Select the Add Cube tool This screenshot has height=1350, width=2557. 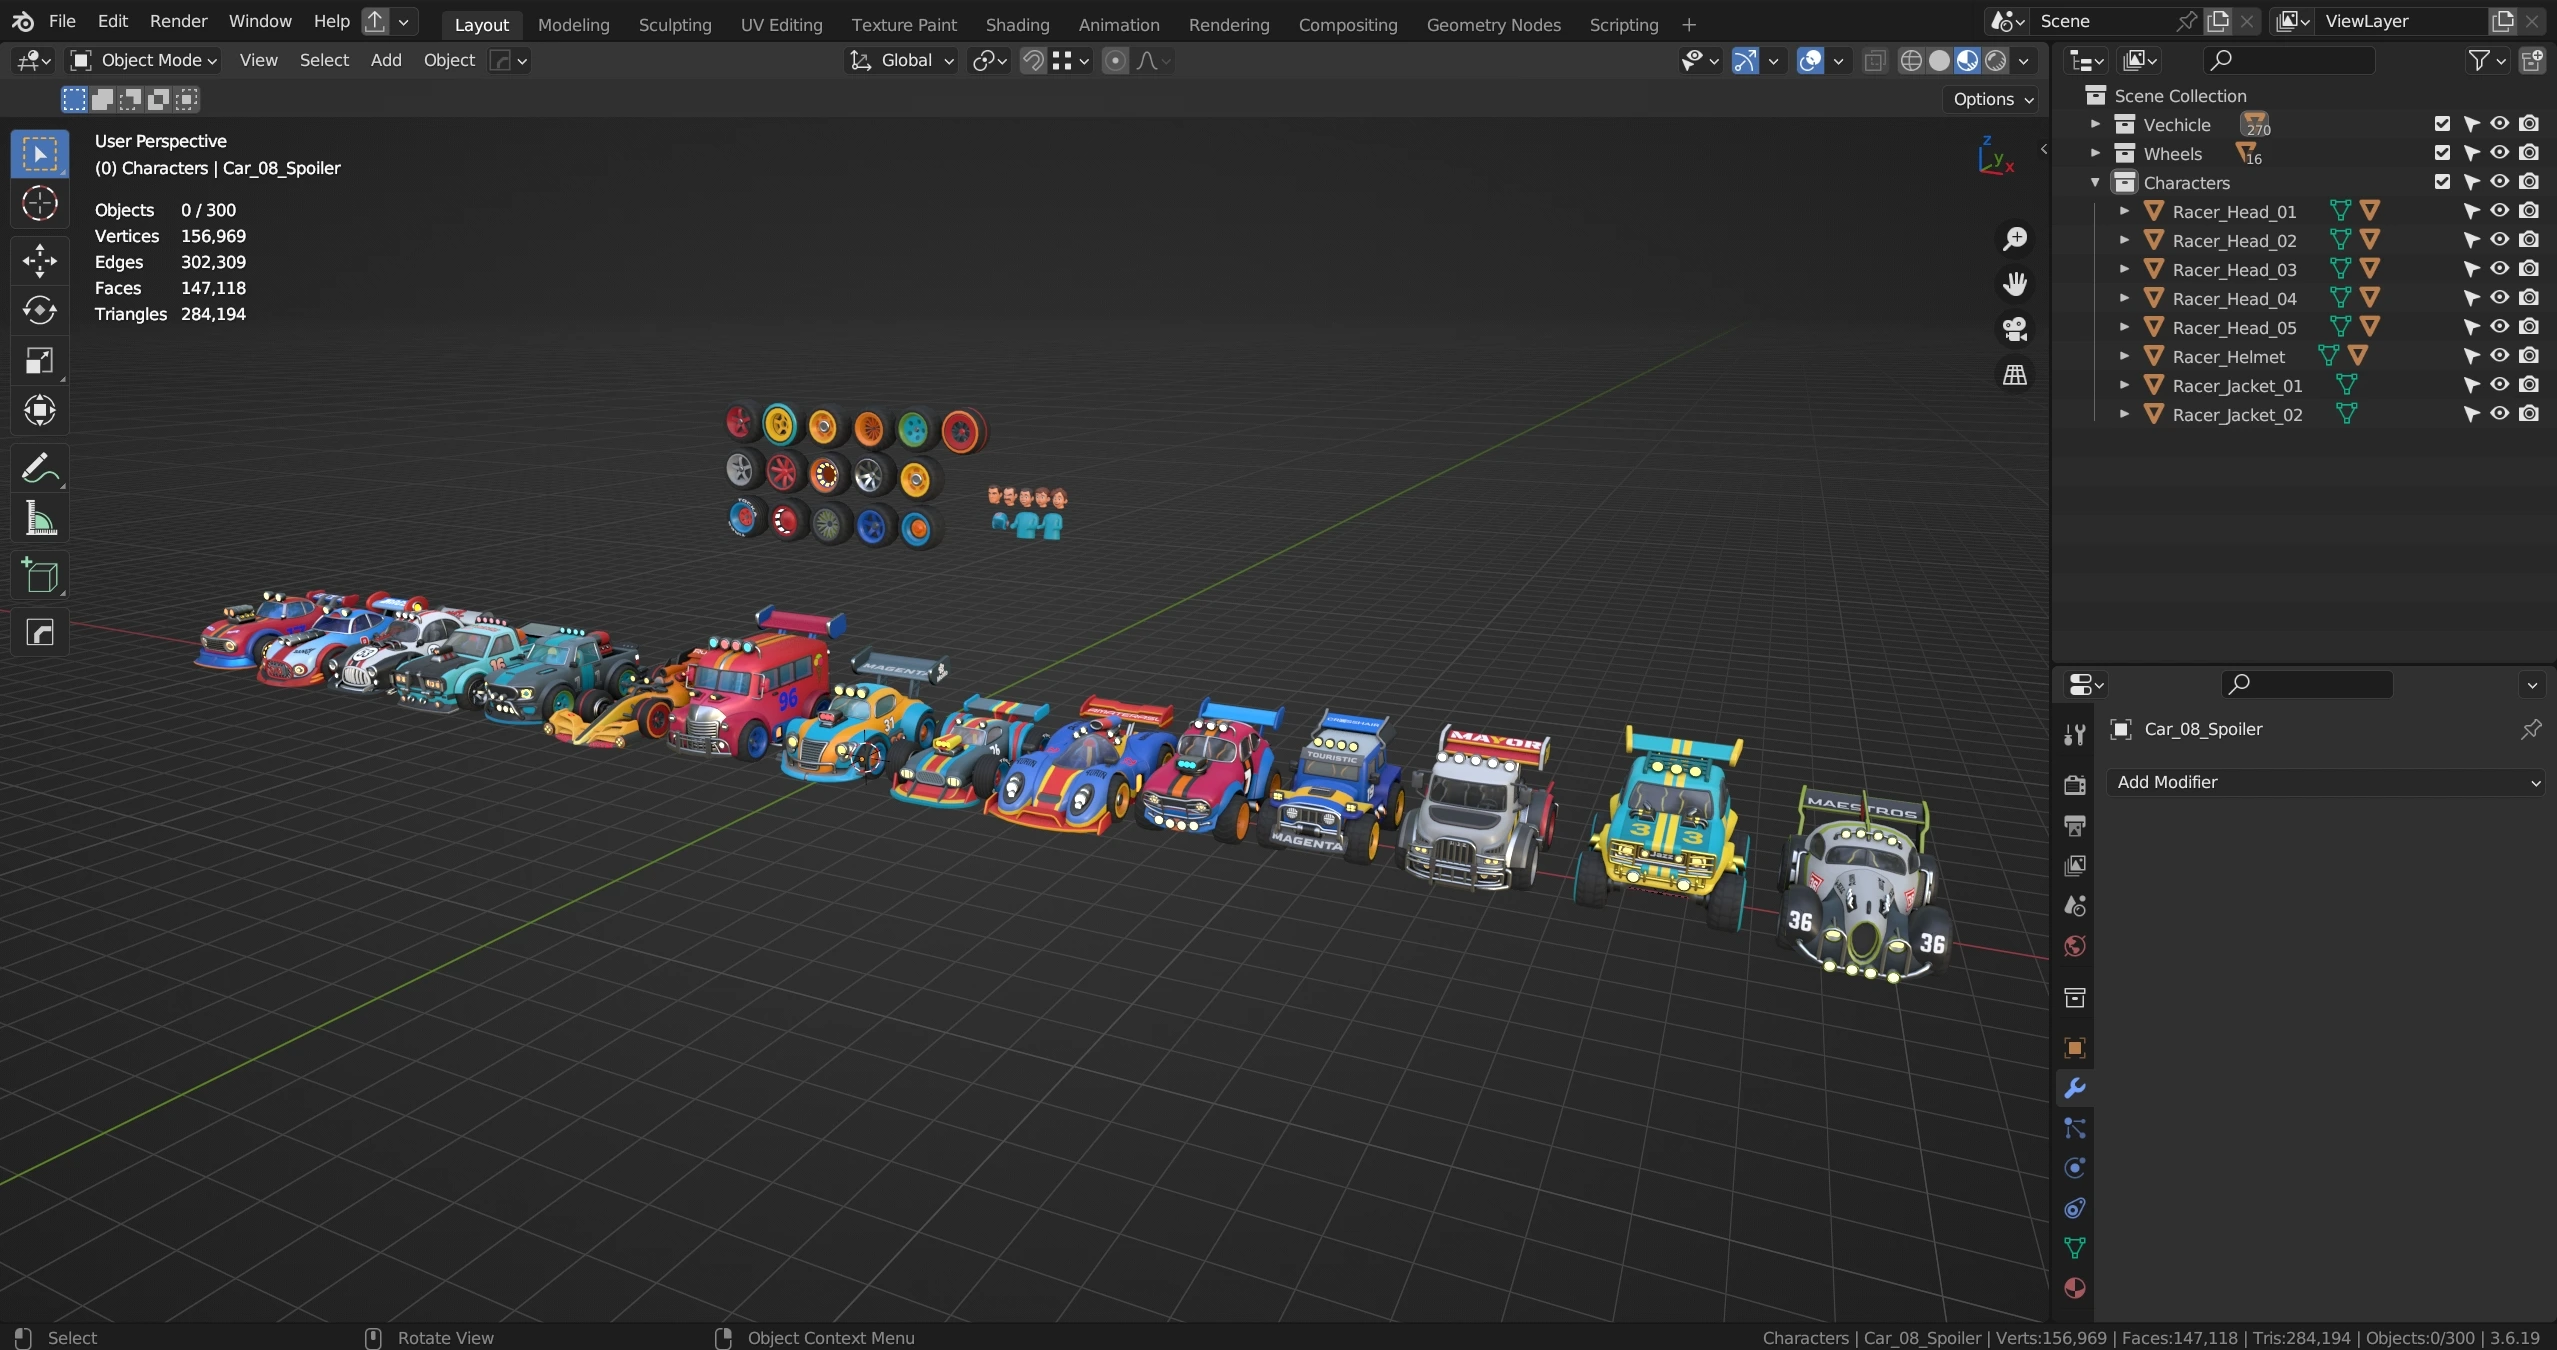(40, 576)
